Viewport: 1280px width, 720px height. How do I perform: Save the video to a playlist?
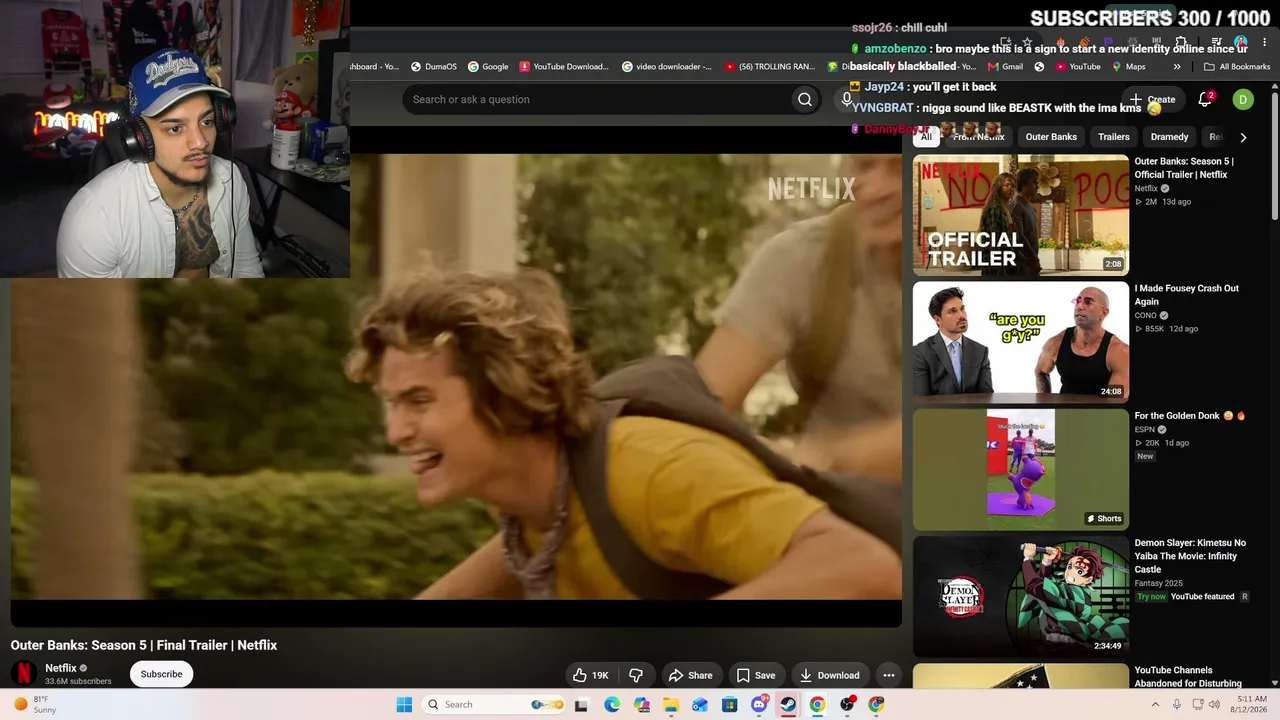click(755, 675)
